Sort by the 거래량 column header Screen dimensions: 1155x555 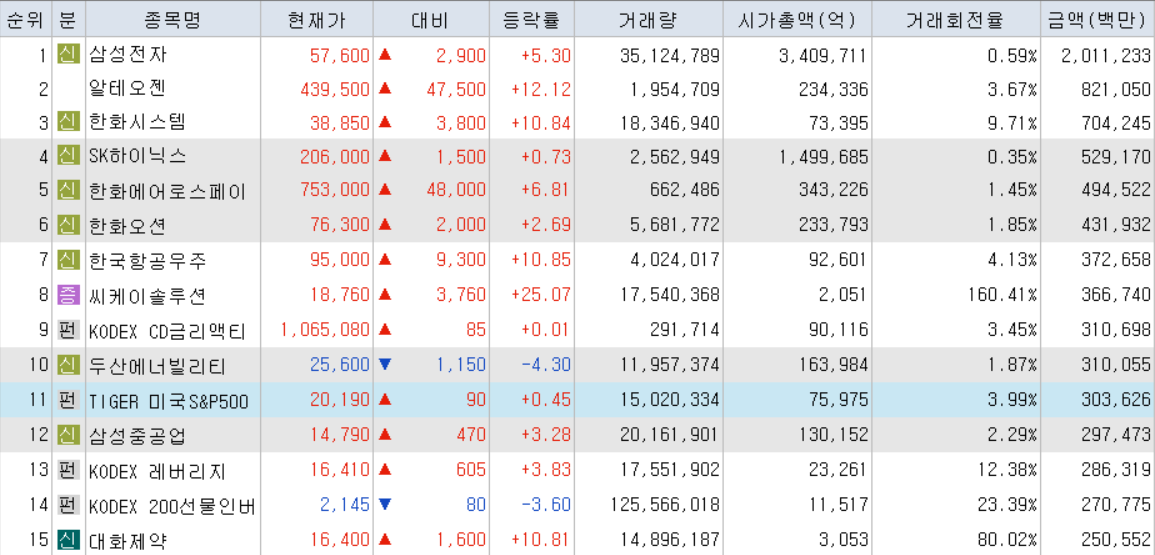point(649,20)
